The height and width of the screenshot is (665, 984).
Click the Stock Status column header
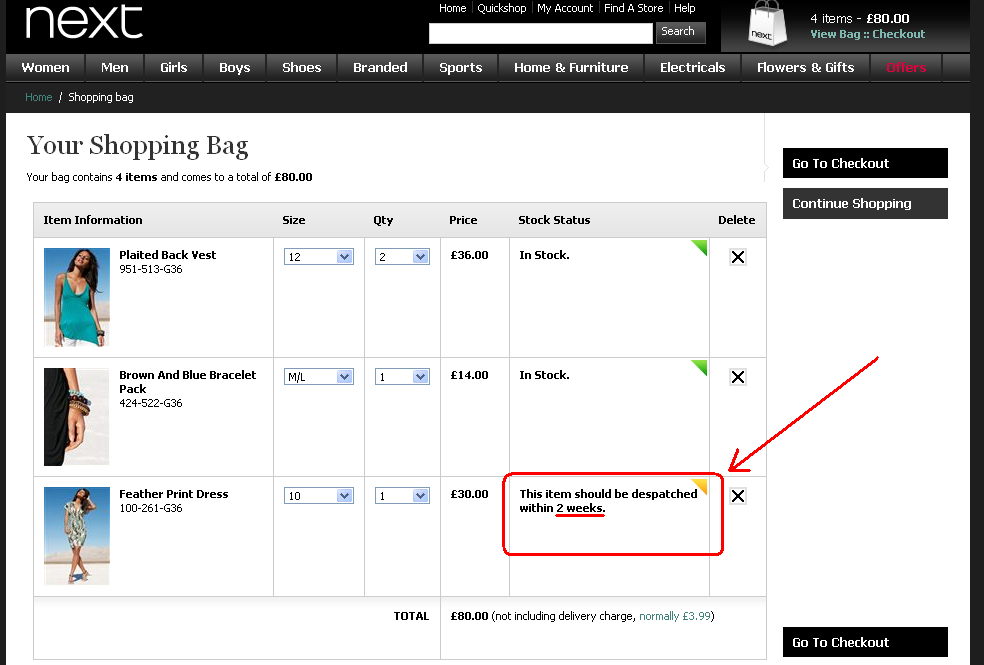coord(554,220)
